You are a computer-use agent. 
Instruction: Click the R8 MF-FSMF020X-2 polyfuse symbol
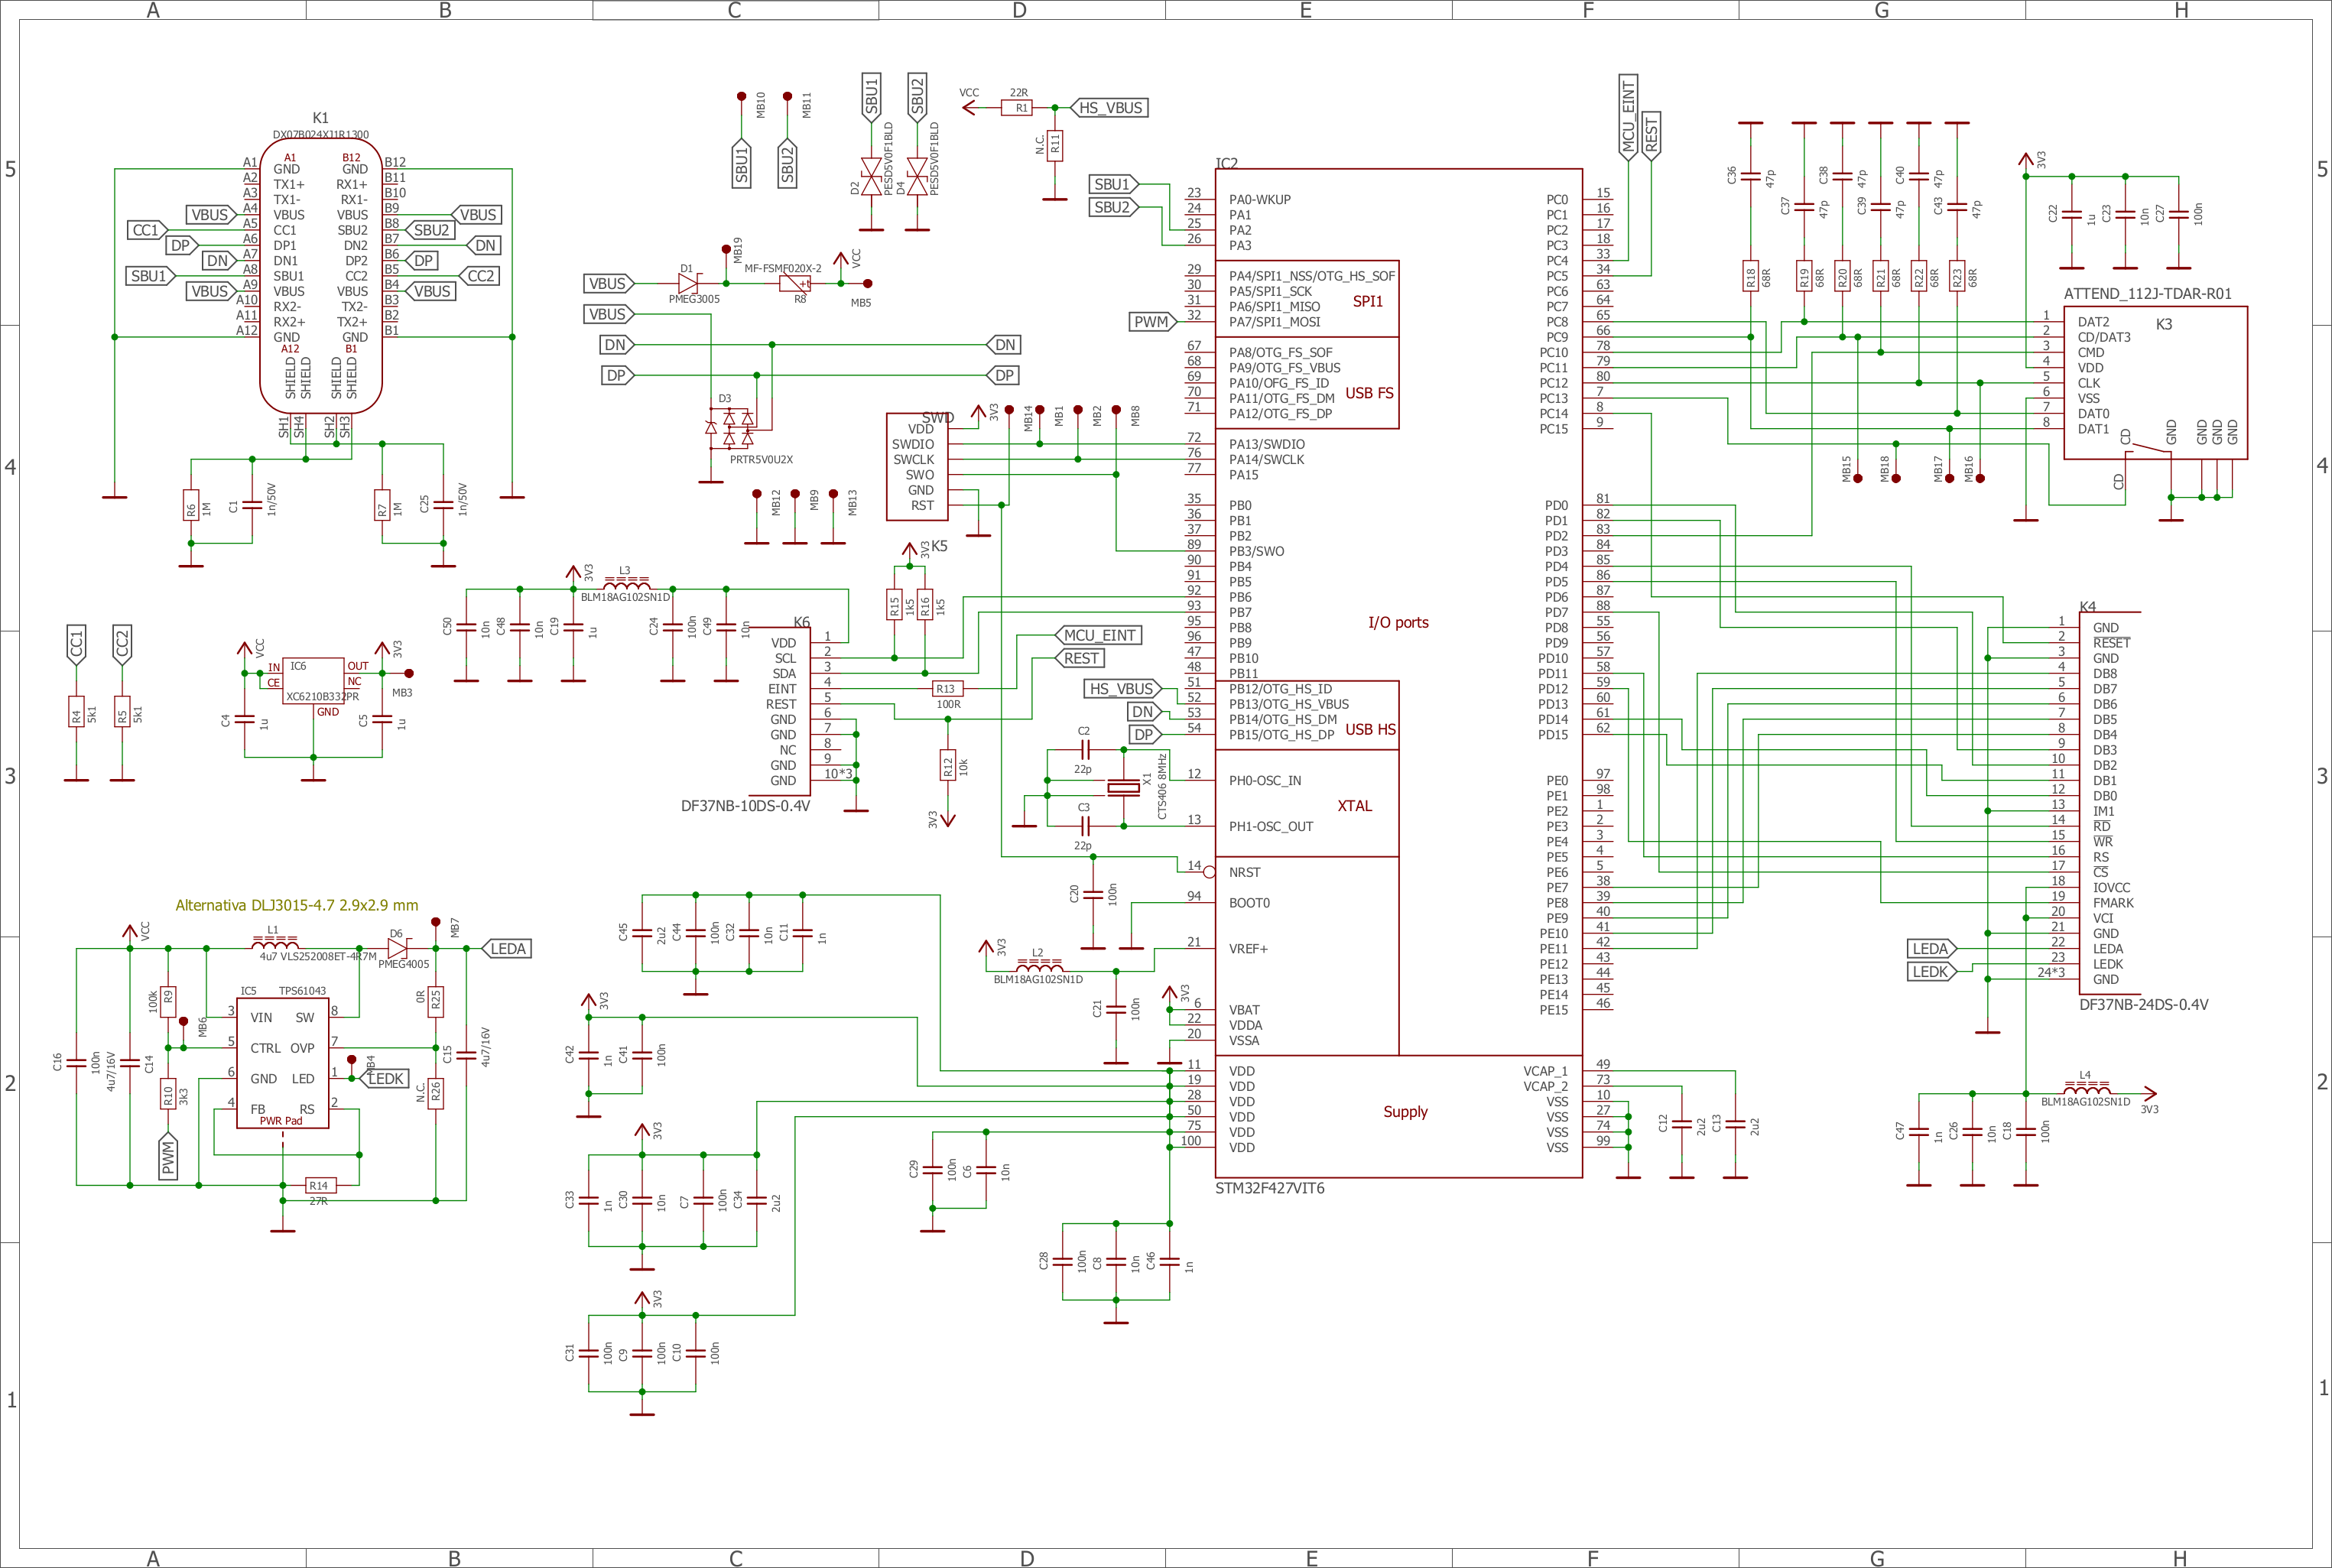[795, 284]
